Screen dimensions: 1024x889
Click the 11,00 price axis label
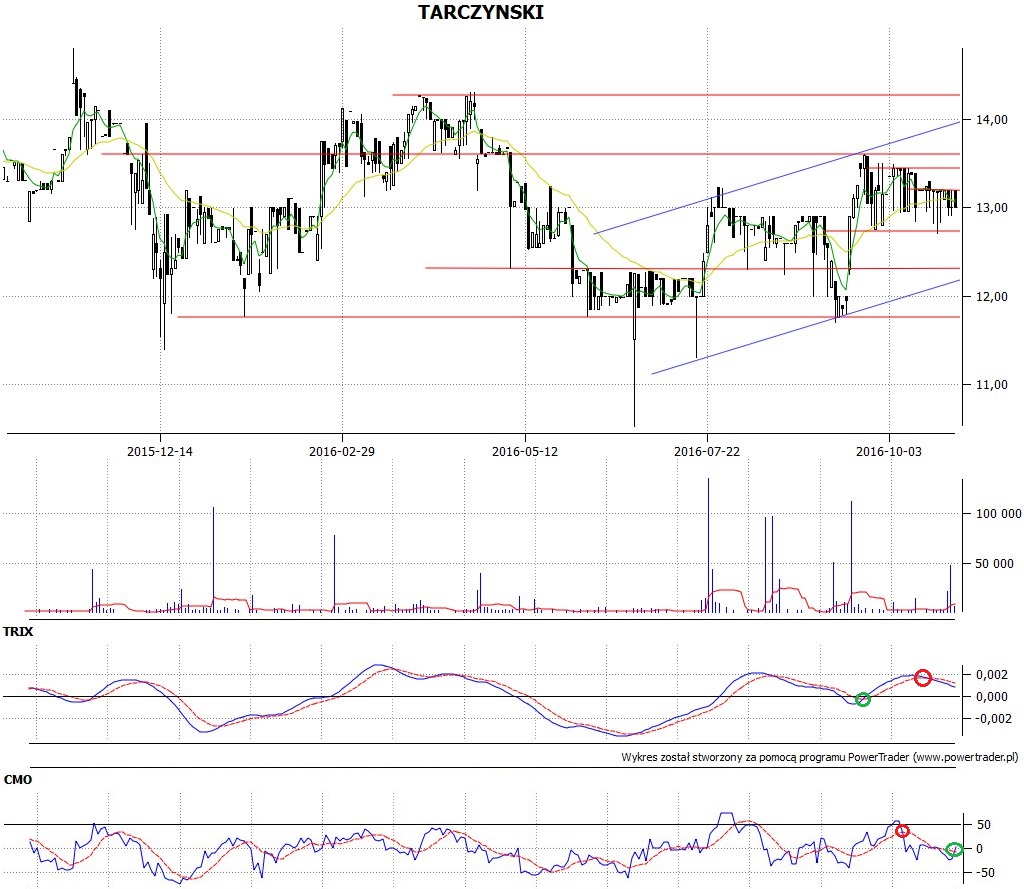(x=992, y=385)
